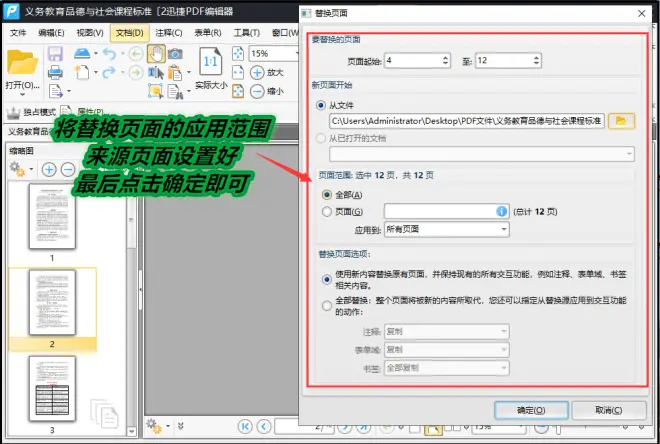660x444 pixels.
Task: Click the New document icon
Action: [82, 72]
